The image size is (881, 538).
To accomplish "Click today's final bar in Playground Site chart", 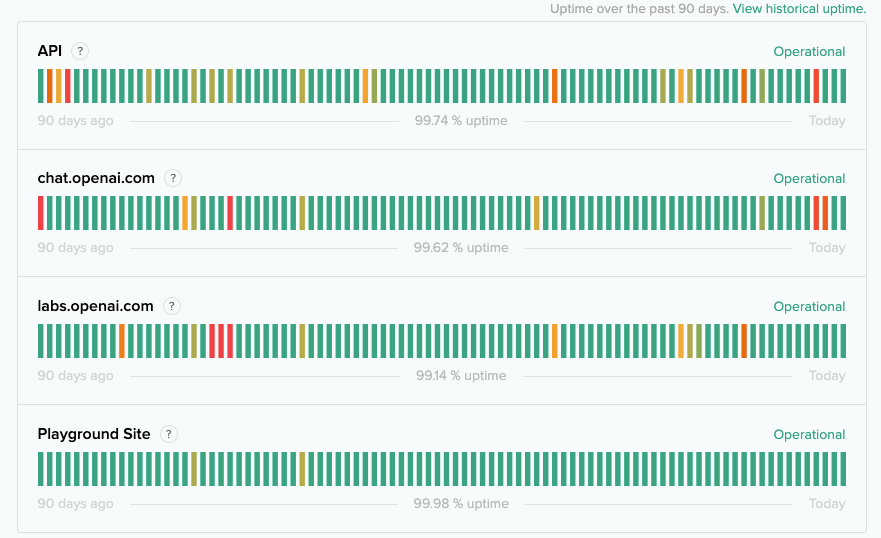I will 843,469.
